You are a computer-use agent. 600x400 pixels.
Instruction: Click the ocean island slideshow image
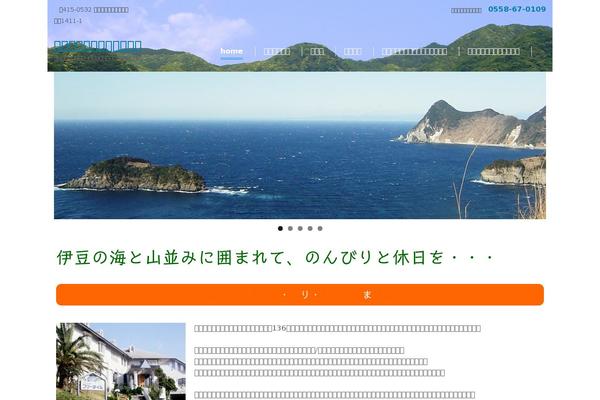pos(300,145)
